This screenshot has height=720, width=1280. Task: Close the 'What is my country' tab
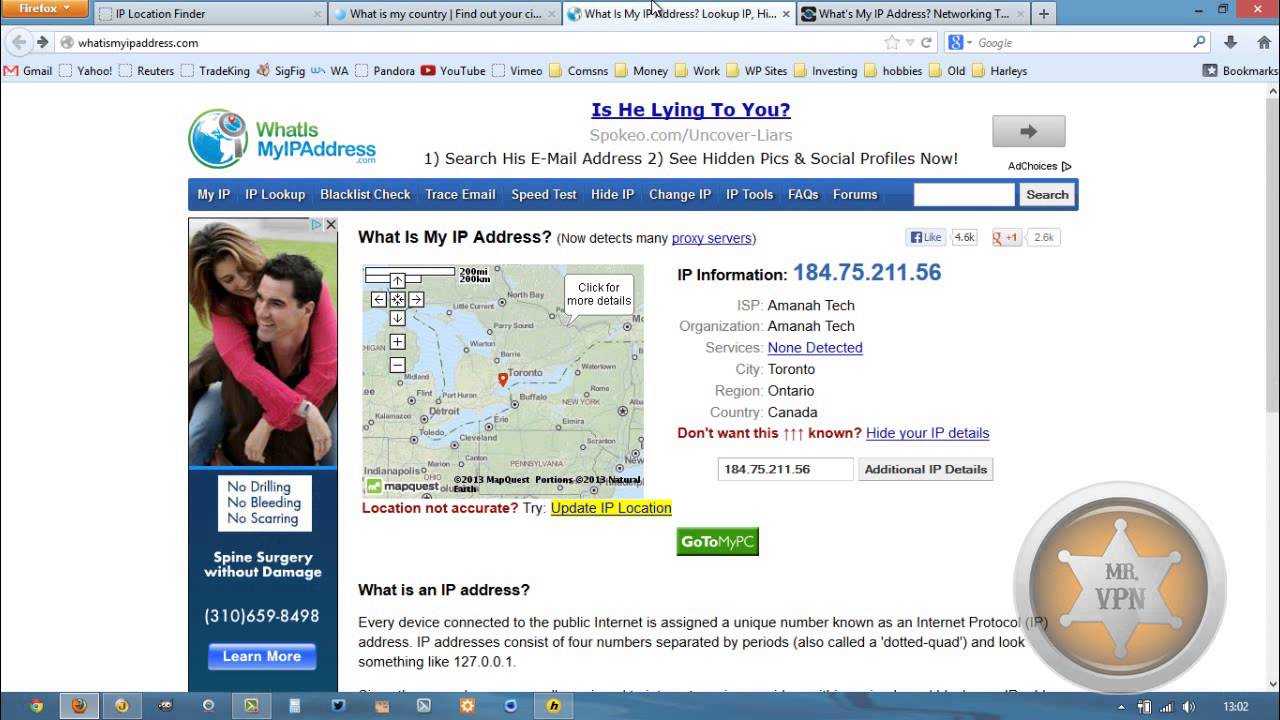tap(551, 14)
